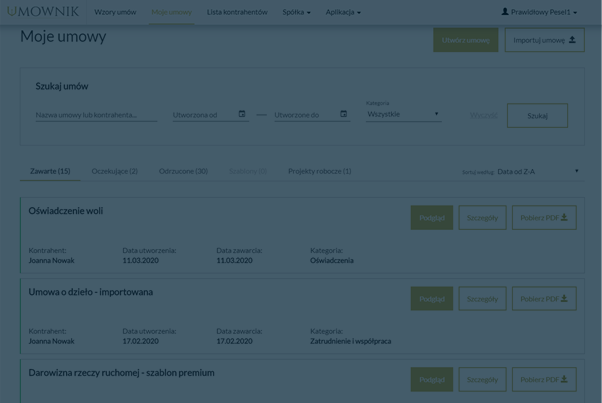Open the Prawidłowy Pesel1 user menu
The width and height of the screenshot is (602, 403).
click(x=539, y=12)
